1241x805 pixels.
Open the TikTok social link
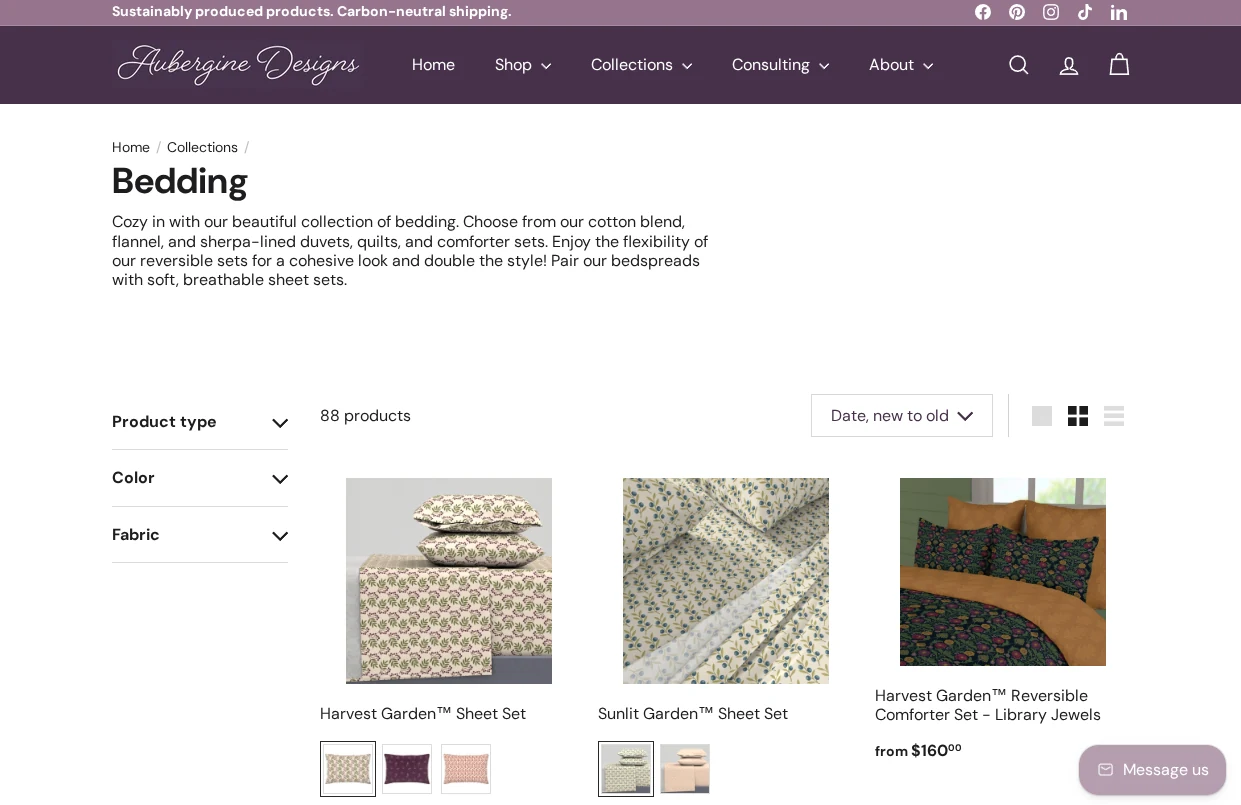tap(1085, 12)
